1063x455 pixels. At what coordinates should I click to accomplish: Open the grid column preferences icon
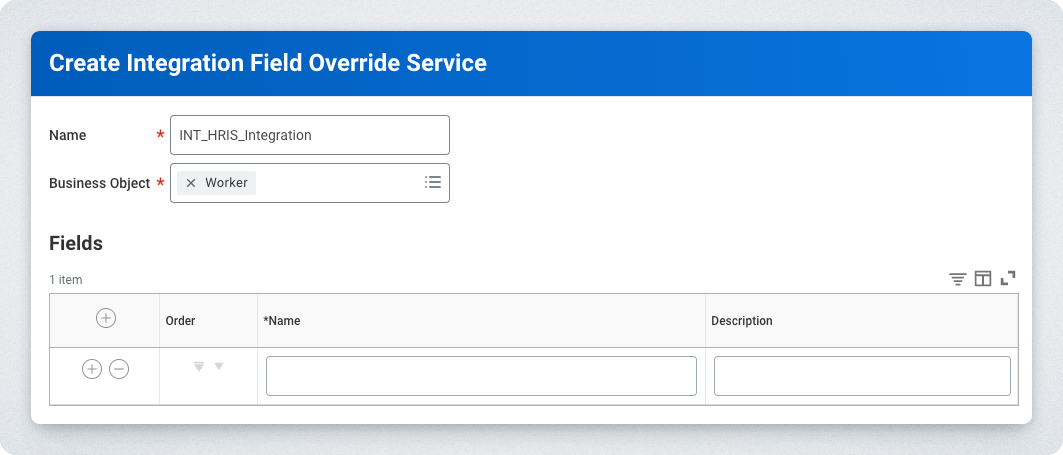983,279
